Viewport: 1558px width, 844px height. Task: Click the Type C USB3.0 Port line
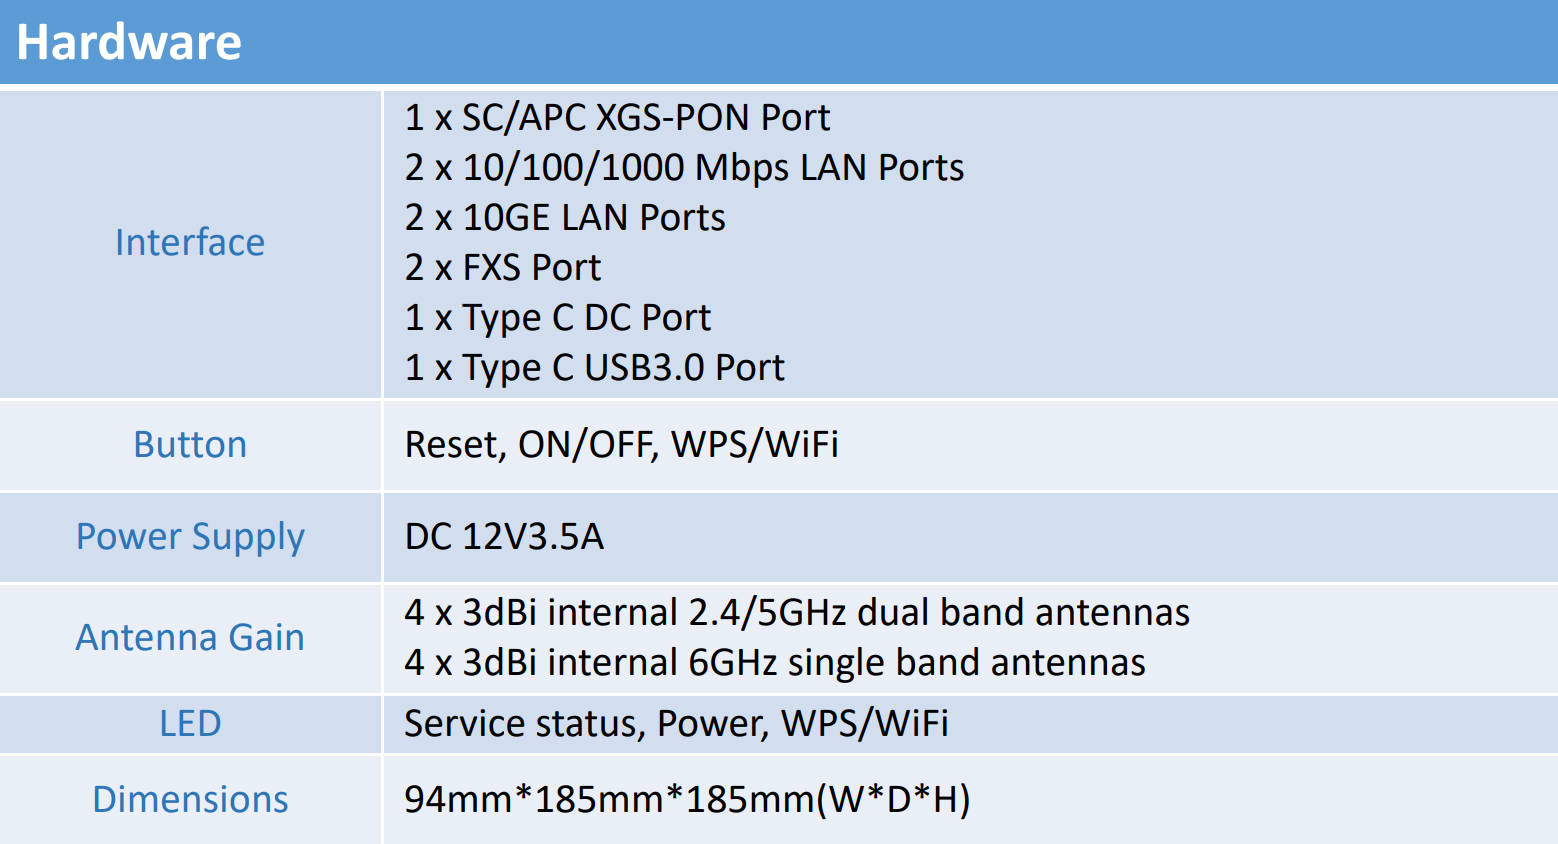pyautogui.click(x=594, y=368)
